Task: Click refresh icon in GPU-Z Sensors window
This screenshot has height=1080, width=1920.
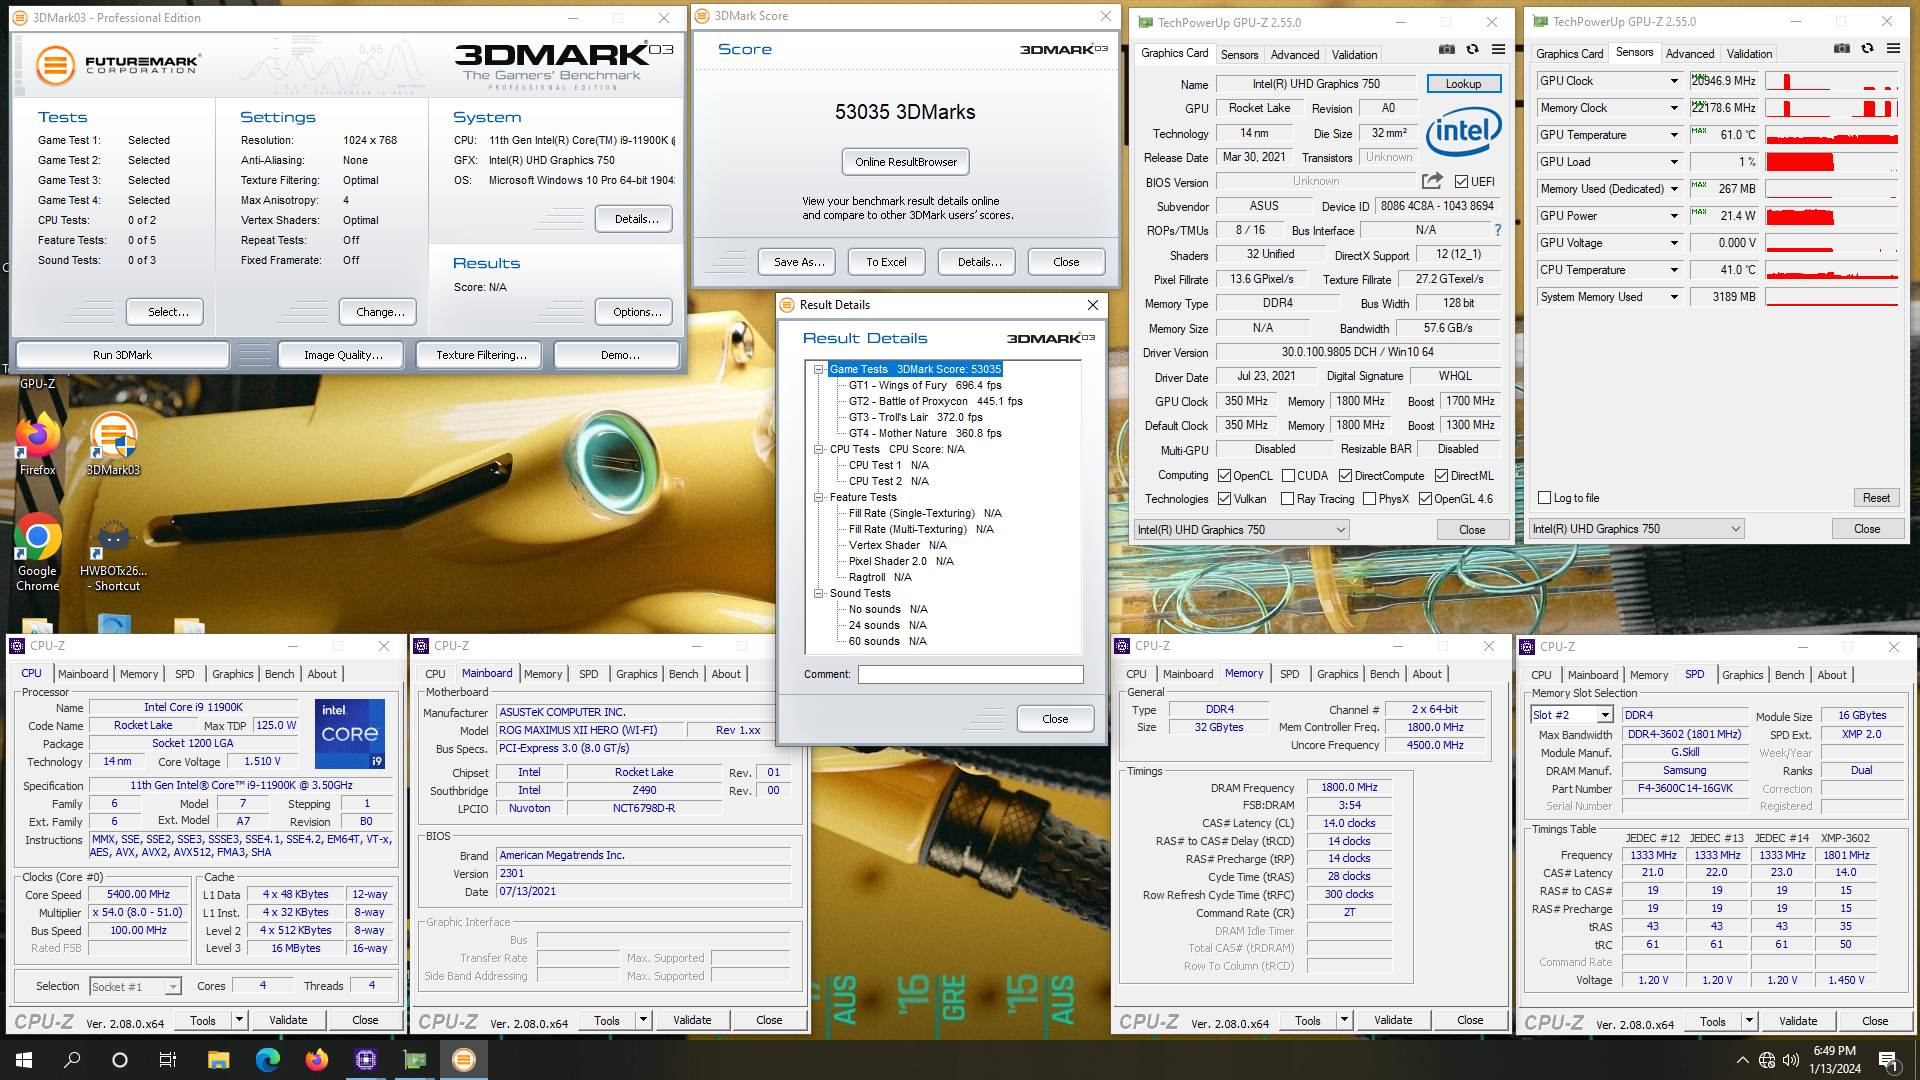Action: (x=1867, y=48)
